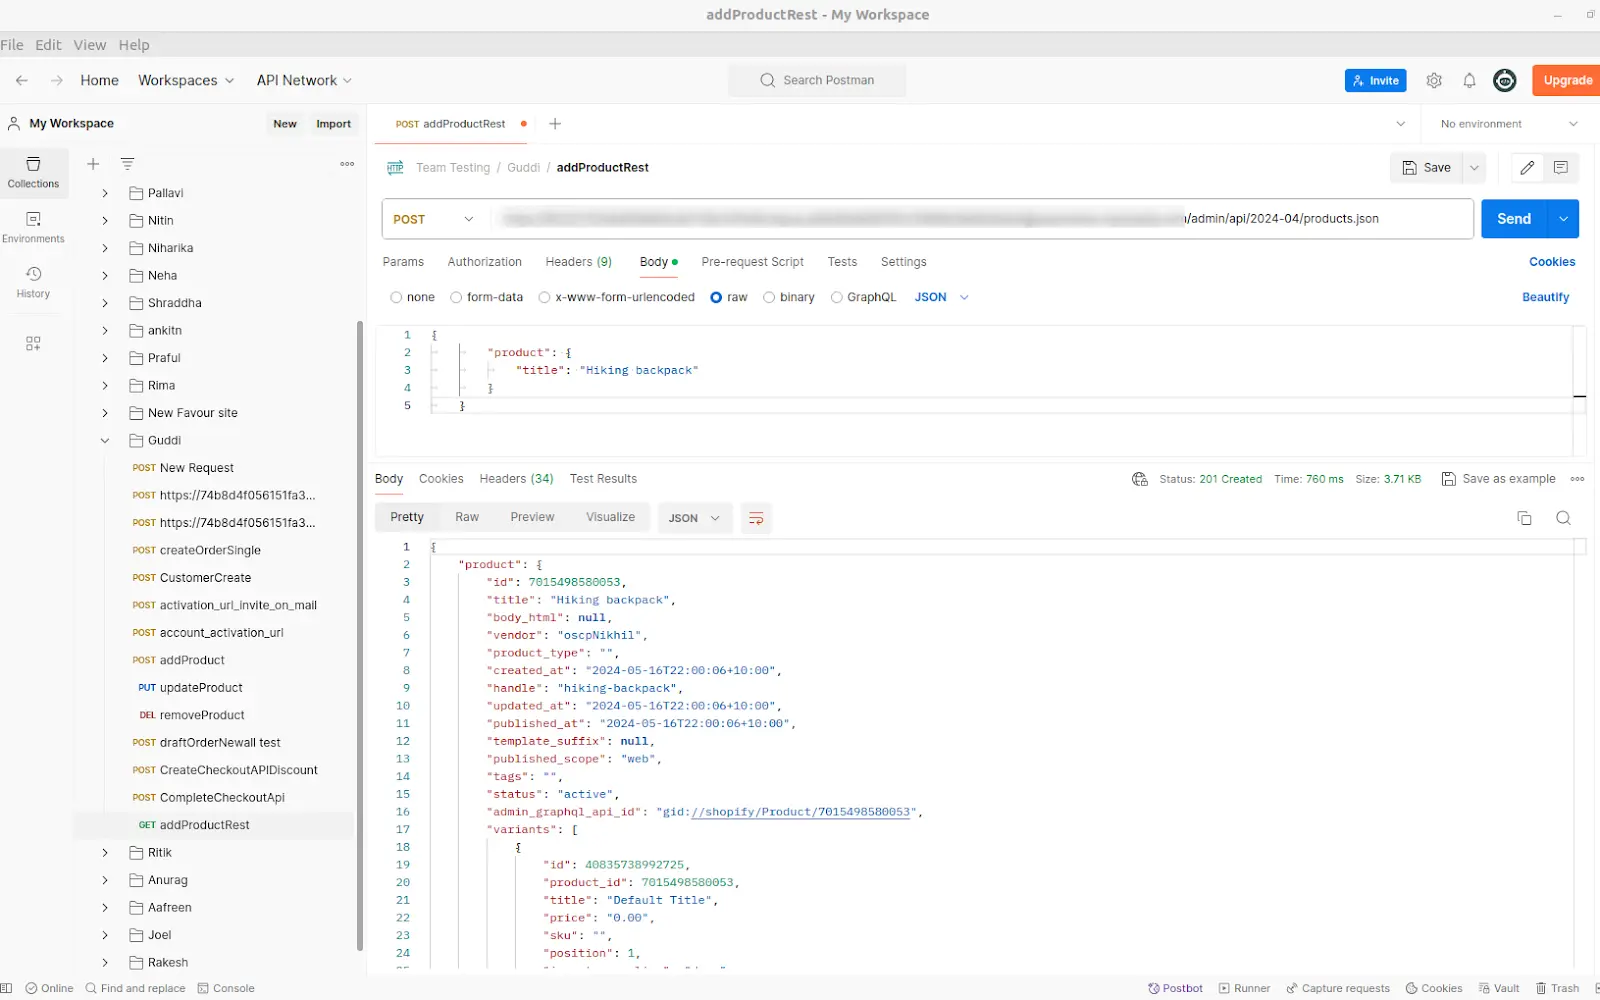Search the response with magnifier icon
This screenshot has height=1000, width=1600.
click(1563, 518)
